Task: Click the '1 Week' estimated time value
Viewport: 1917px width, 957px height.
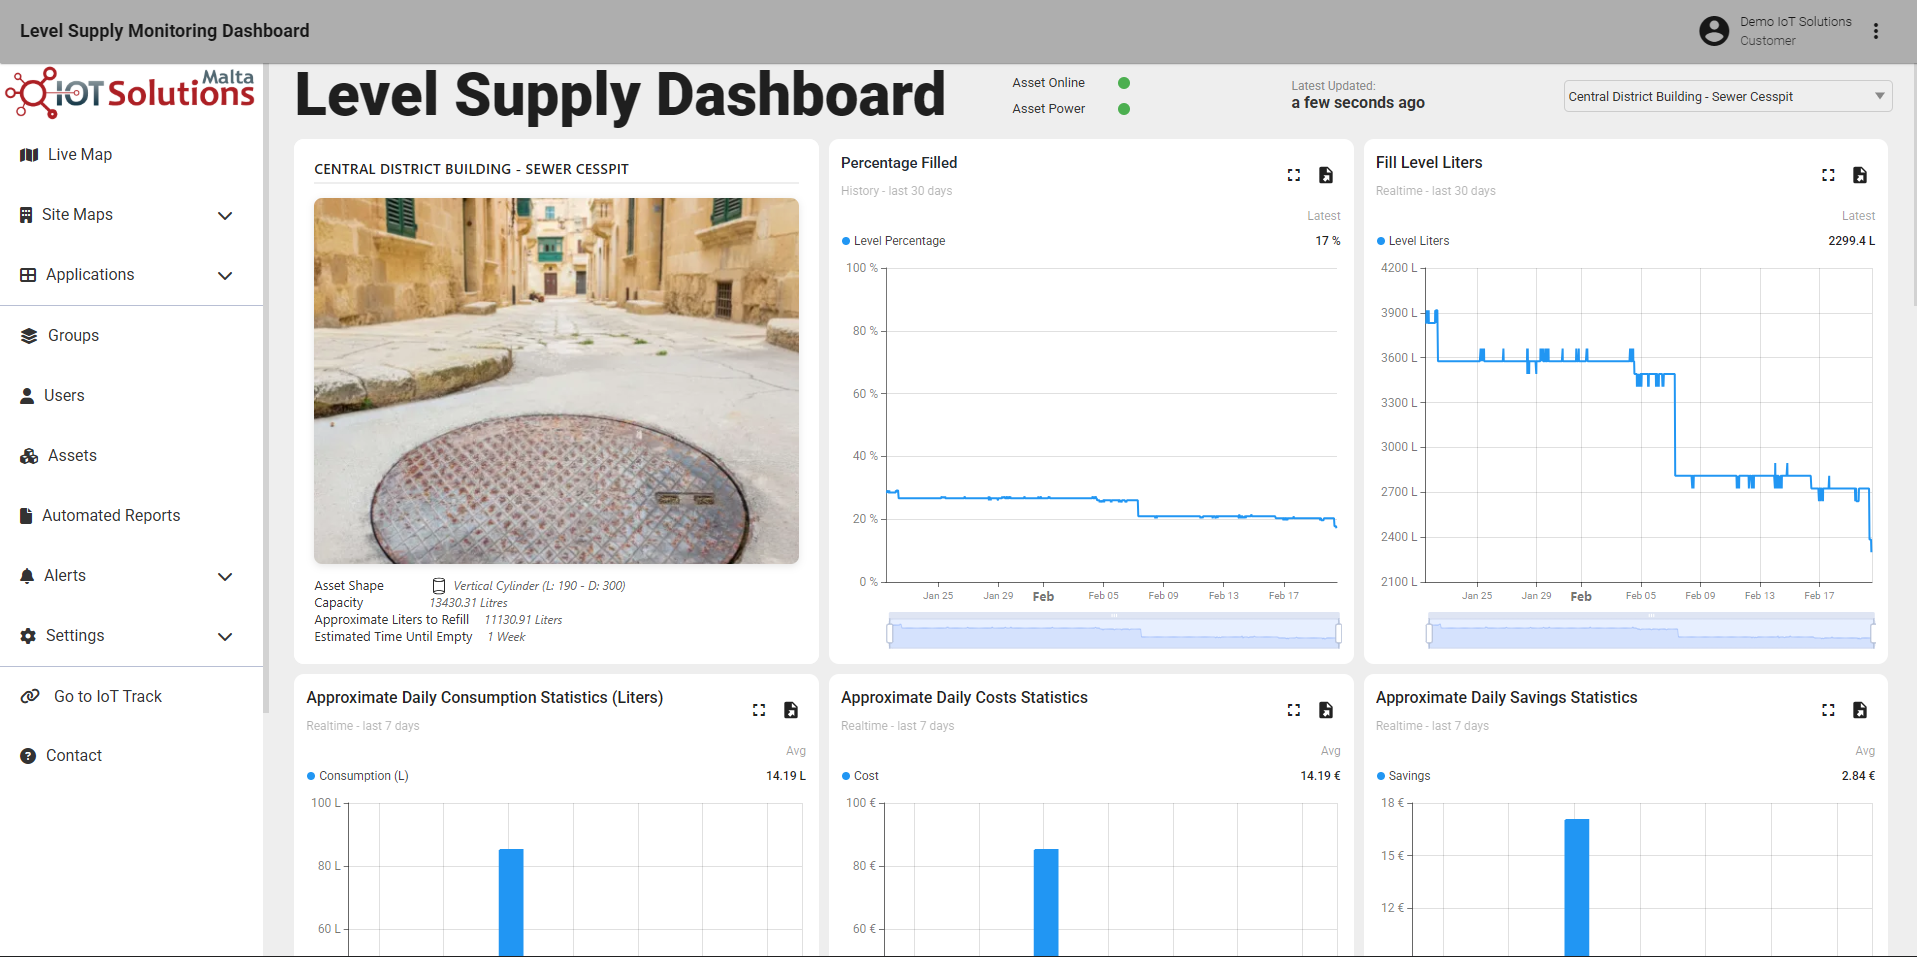Action: tap(506, 637)
